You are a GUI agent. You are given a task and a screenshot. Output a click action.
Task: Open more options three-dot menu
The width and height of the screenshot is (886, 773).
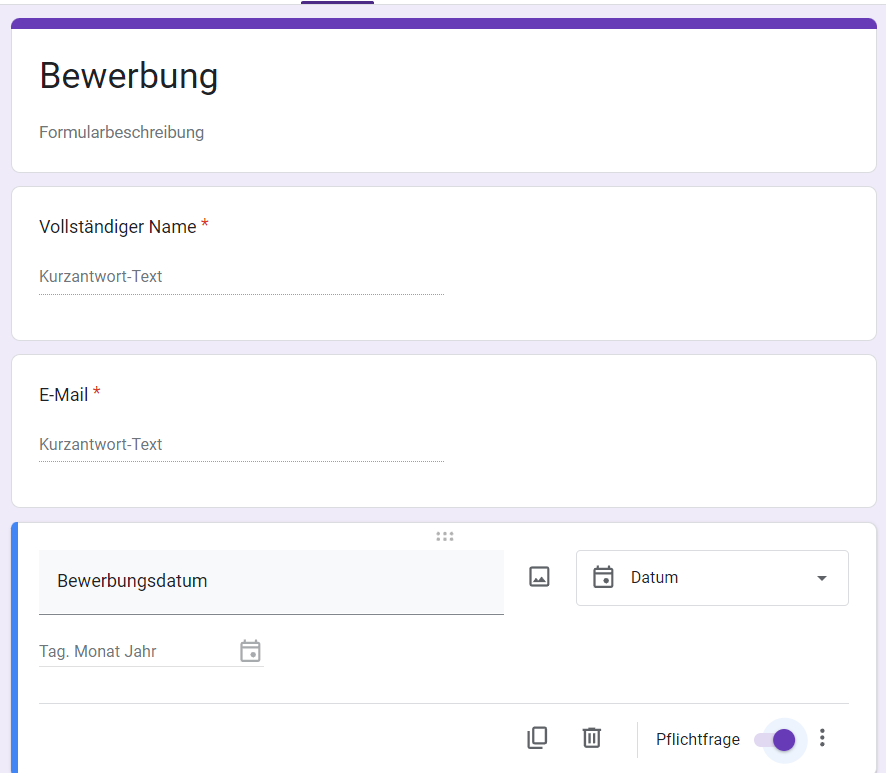[x=822, y=738]
